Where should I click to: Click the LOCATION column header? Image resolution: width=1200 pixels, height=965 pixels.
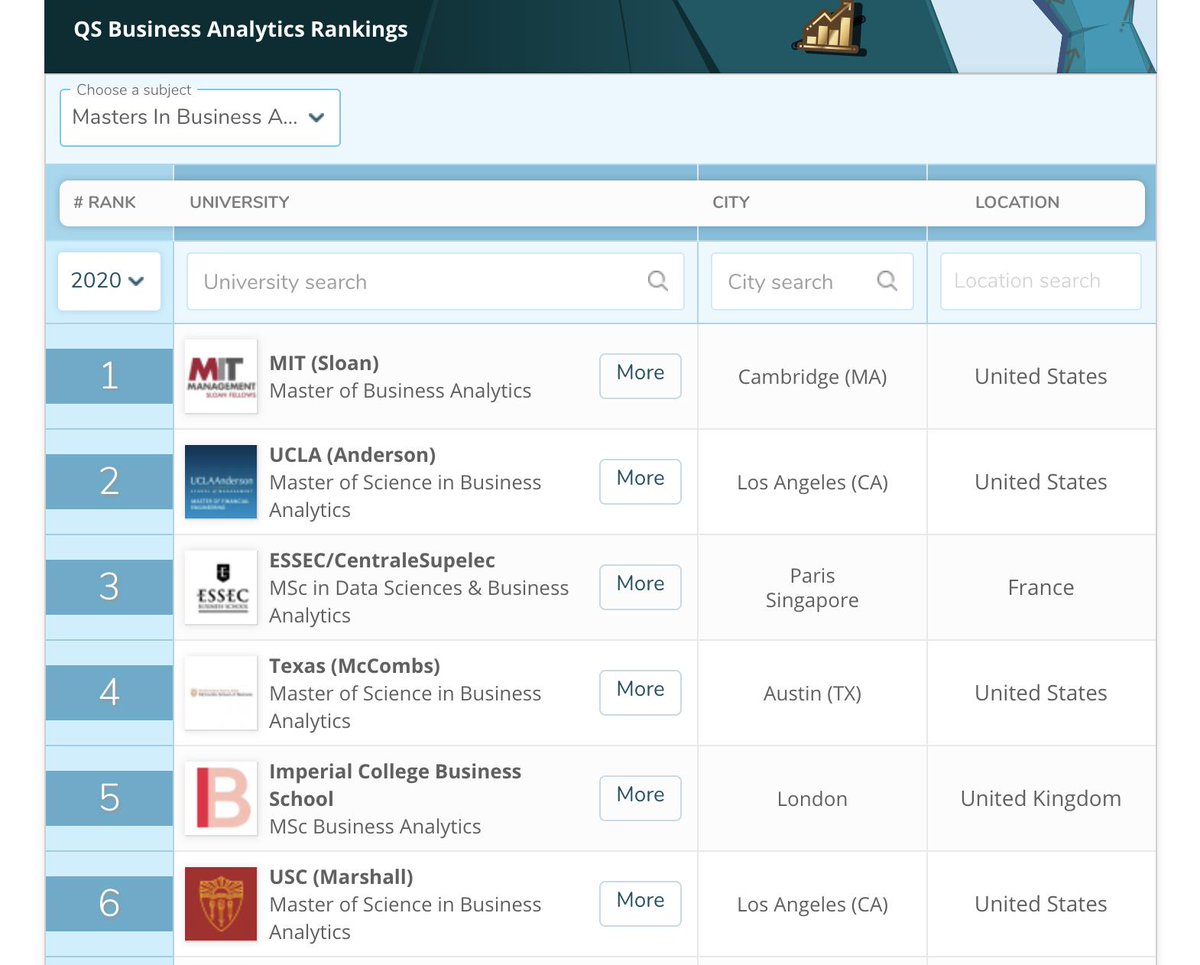pos(1017,202)
